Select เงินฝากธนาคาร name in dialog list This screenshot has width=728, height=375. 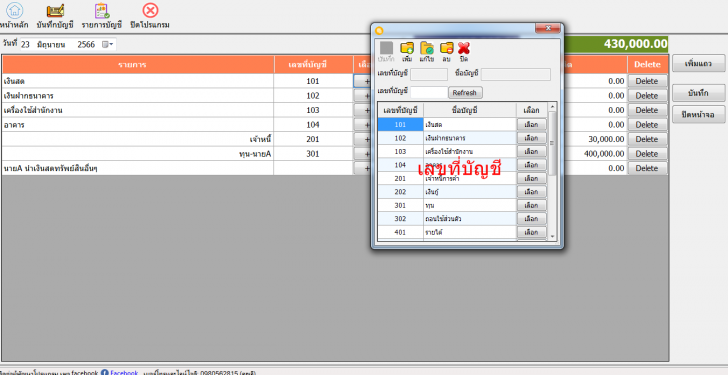470,138
